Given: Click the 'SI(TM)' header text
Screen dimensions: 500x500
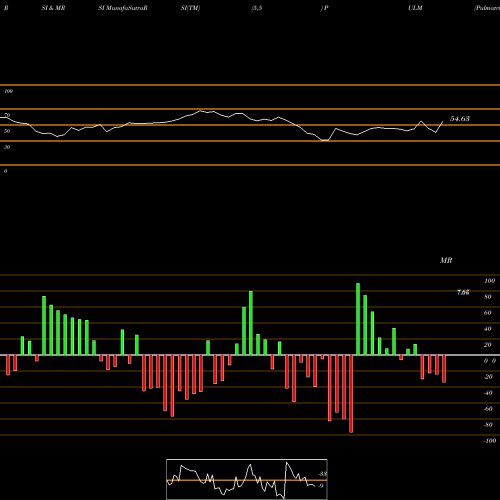Looking at the screenshot, I should (x=190, y=8).
